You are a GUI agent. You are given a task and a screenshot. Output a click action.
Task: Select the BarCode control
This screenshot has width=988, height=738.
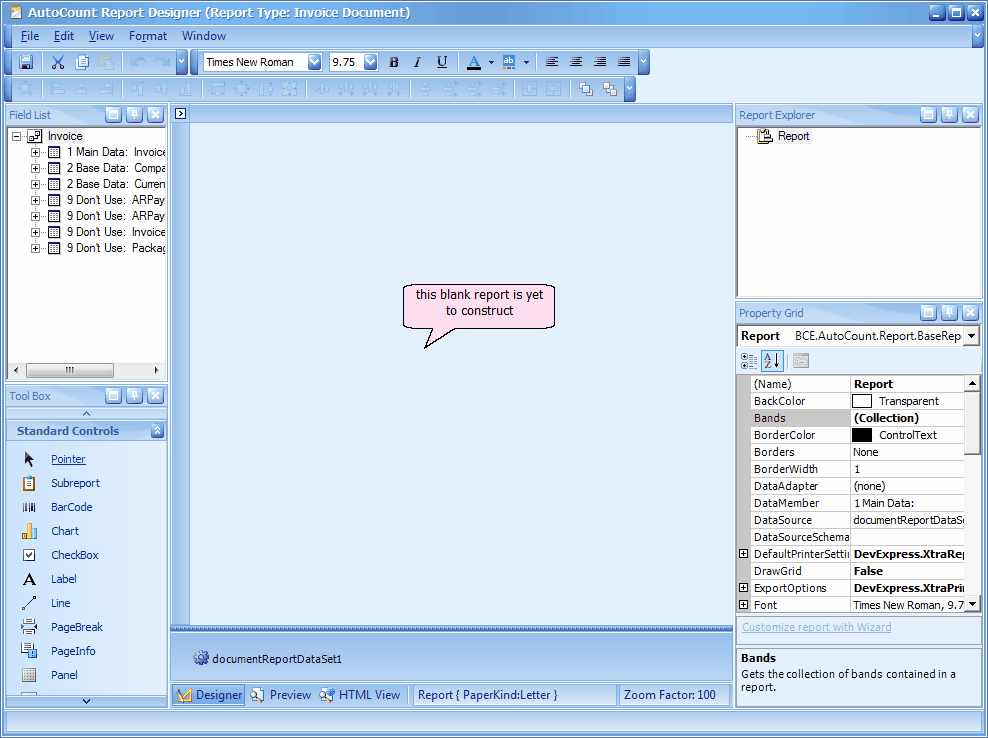pyautogui.click(x=71, y=507)
